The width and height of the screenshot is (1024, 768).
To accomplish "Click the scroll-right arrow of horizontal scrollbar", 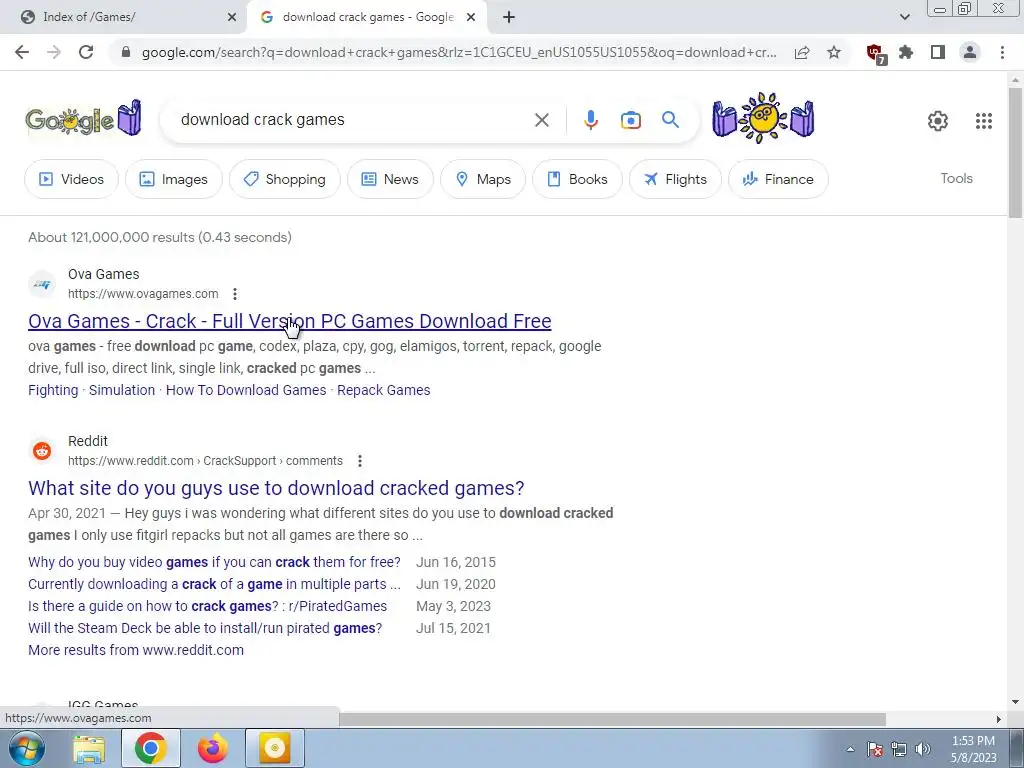I will 998,719.
